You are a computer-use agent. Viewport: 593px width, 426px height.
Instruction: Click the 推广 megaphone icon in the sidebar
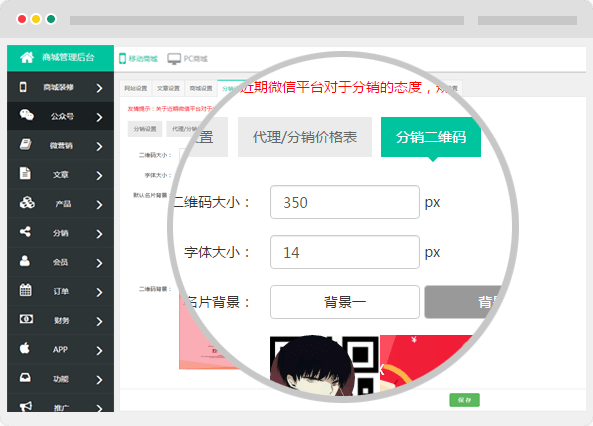point(26,406)
